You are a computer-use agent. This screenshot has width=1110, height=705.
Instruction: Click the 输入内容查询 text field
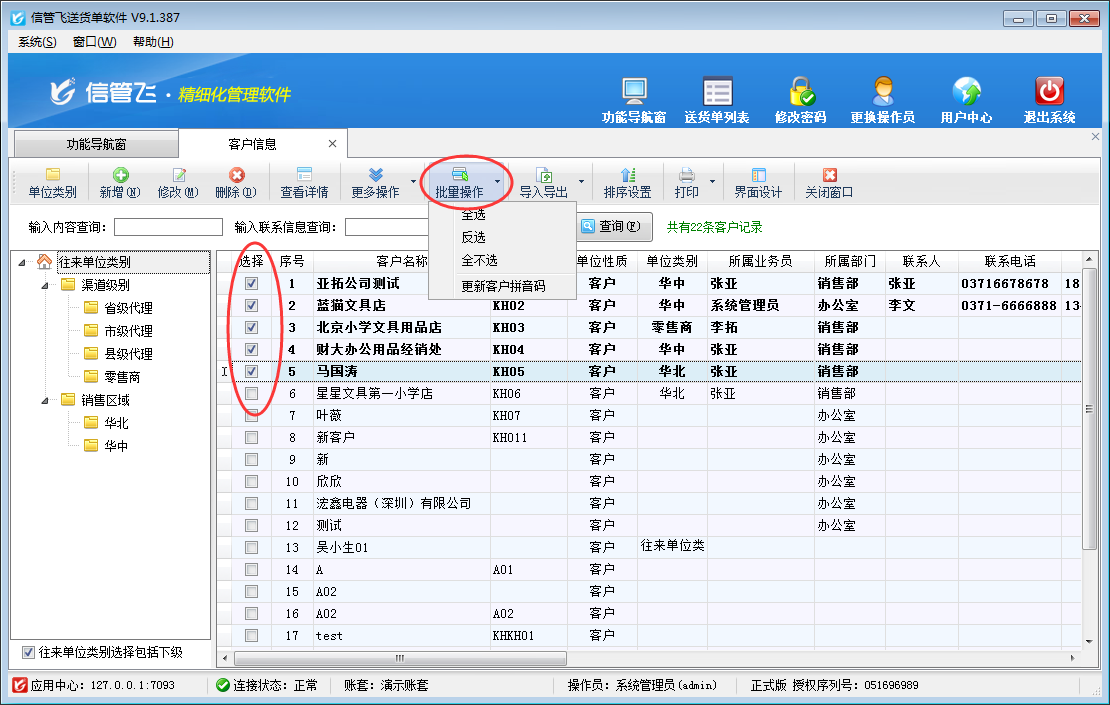(168, 227)
